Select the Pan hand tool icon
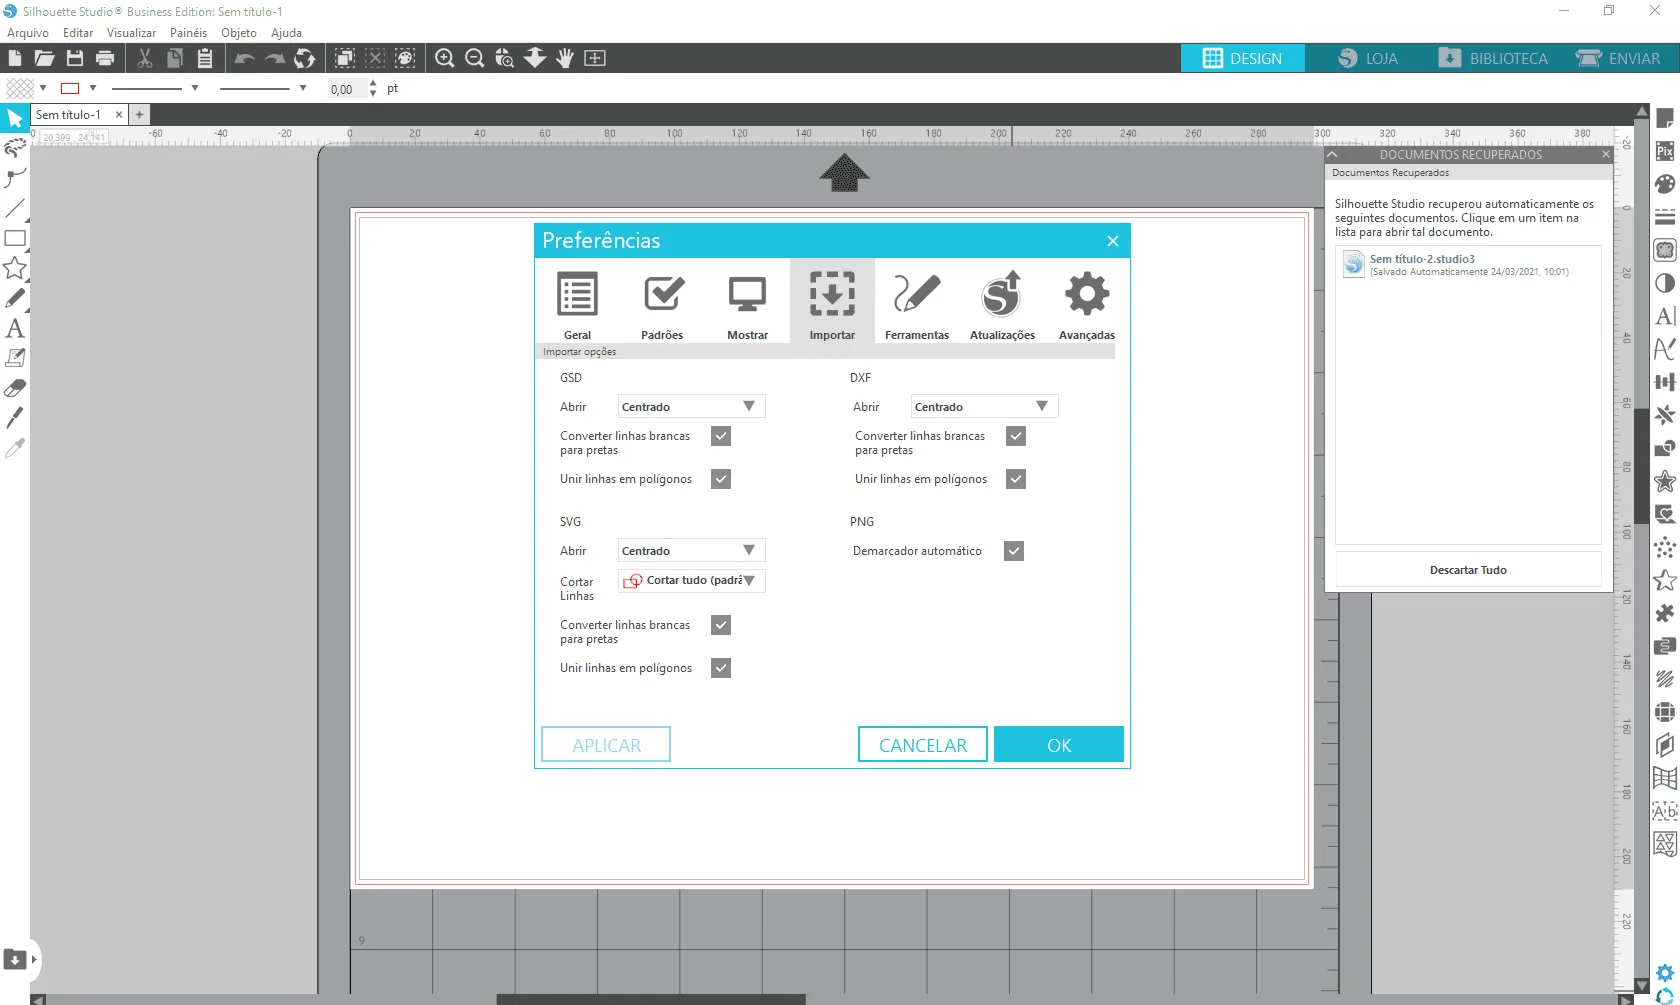The width and height of the screenshot is (1680, 1005). (565, 58)
